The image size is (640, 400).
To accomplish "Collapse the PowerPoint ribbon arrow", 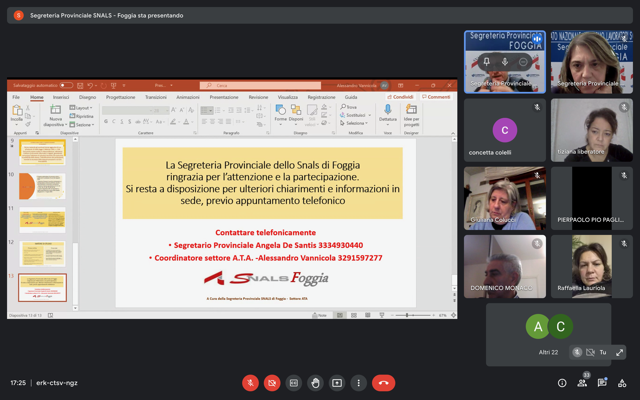I will tap(453, 133).
